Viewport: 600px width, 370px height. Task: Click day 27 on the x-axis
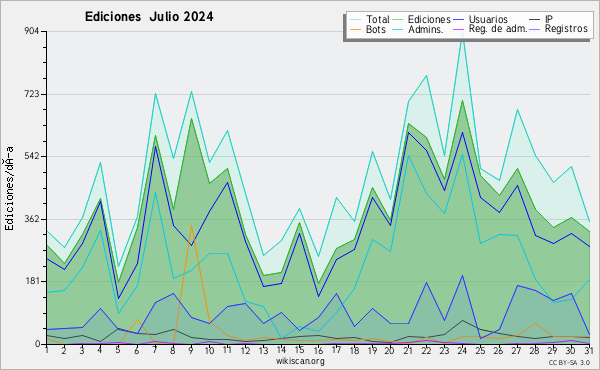point(517,350)
